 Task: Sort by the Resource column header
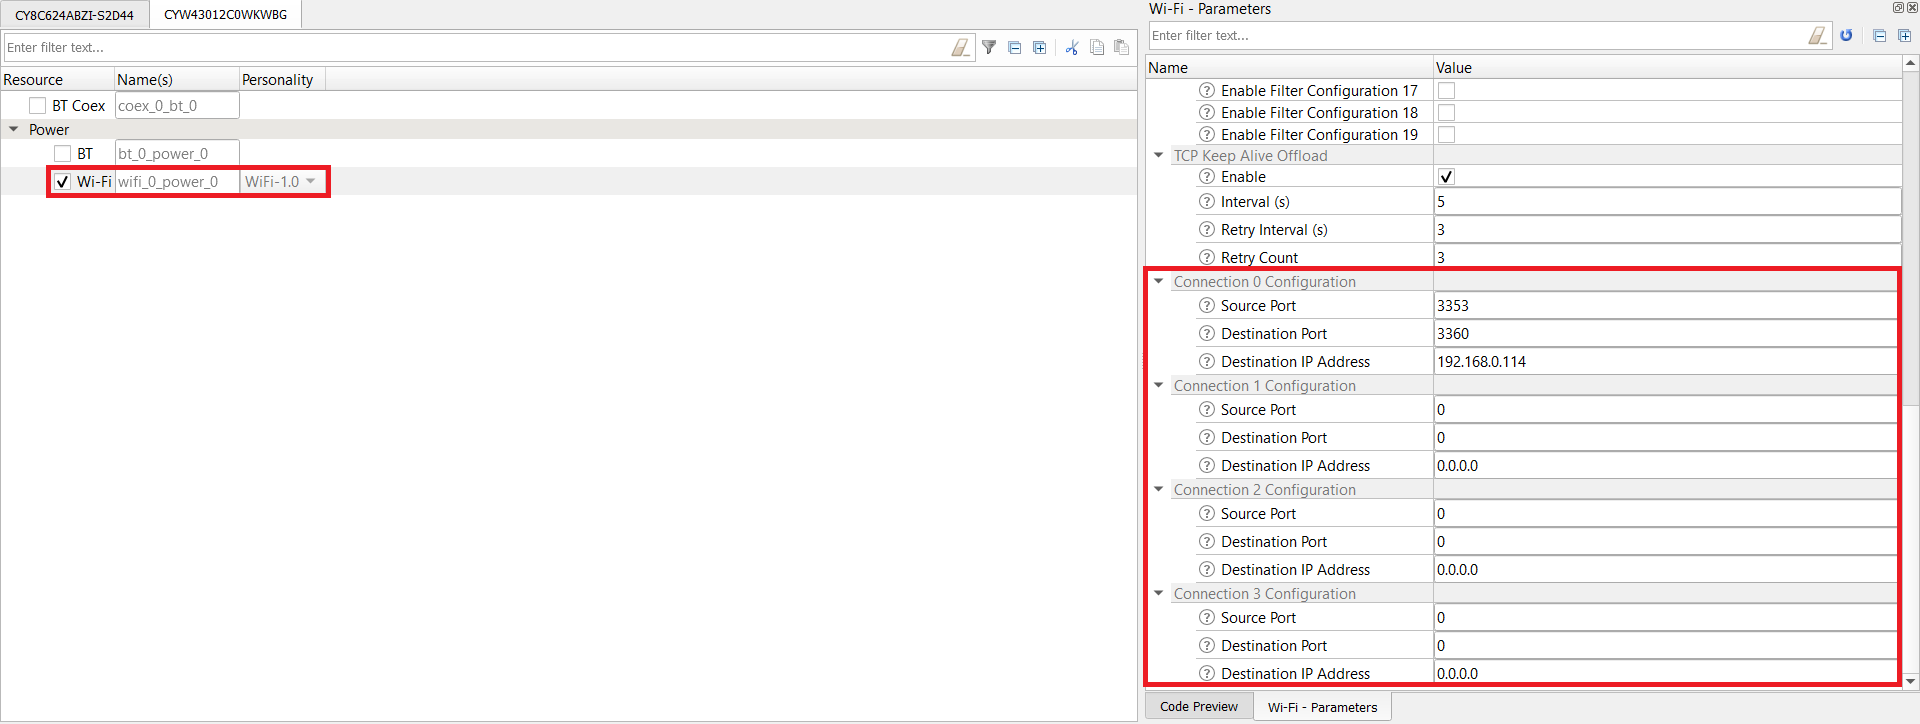pyautogui.click(x=57, y=79)
